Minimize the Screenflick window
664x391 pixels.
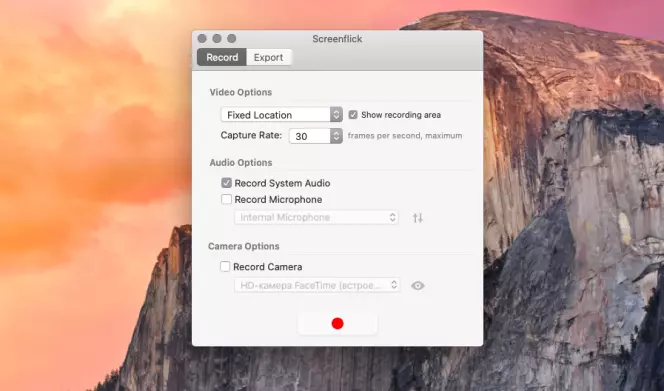pos(217,39)
